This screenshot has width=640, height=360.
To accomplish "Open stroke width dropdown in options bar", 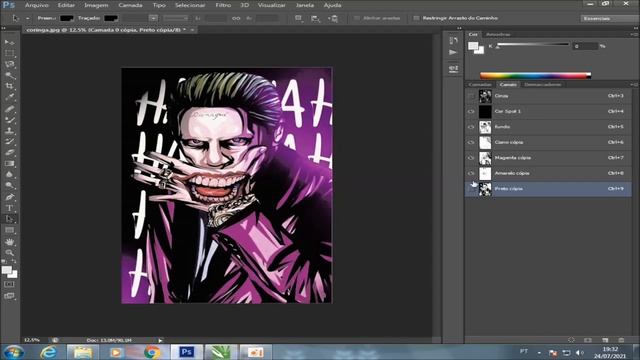I will tap(153, 18).
